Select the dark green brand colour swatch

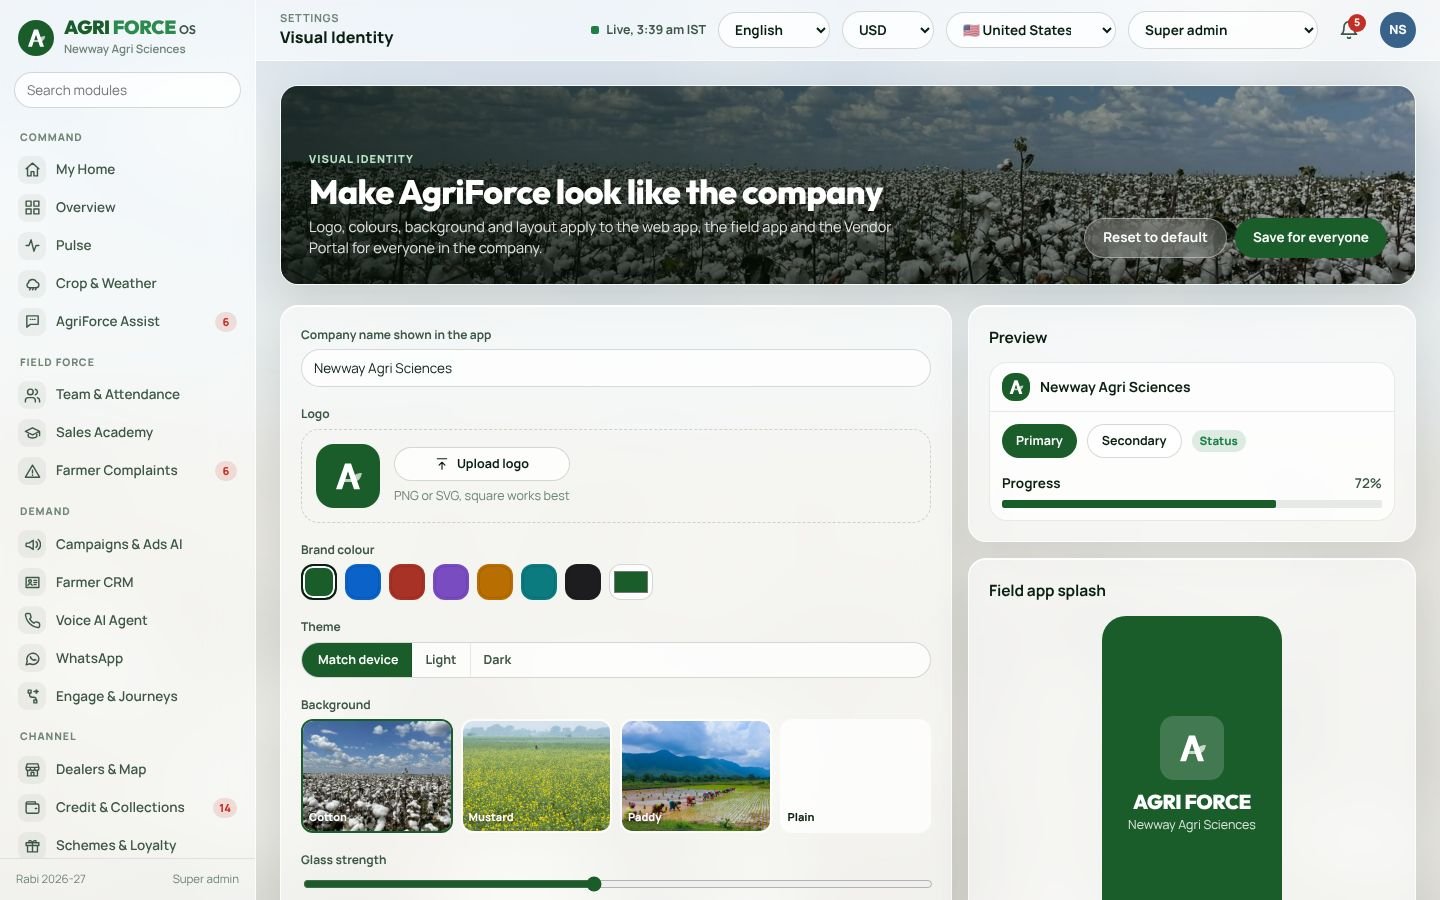[x=319, y=582]
